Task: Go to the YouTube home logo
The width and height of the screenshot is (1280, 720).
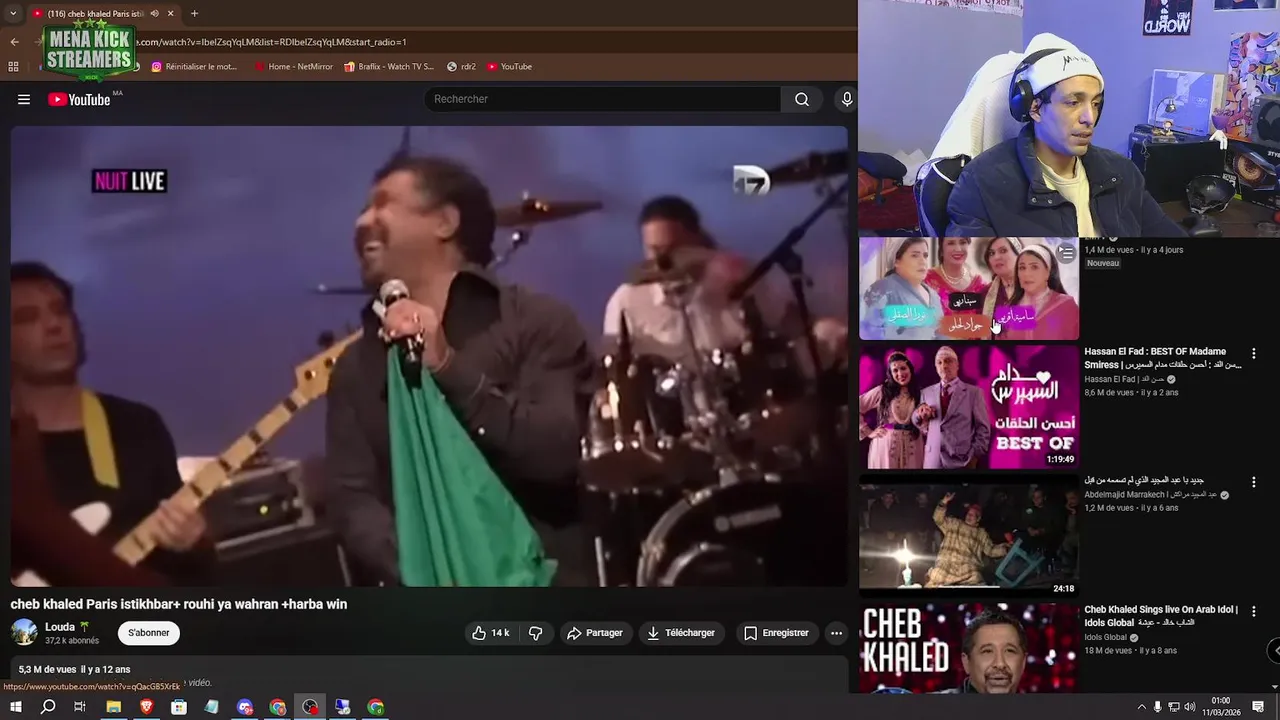Action: pyautogui.click(x=78, y=99)
